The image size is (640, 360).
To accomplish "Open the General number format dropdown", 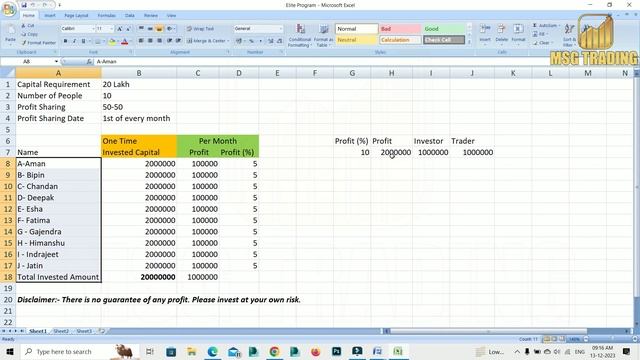I will coord(280,29).
